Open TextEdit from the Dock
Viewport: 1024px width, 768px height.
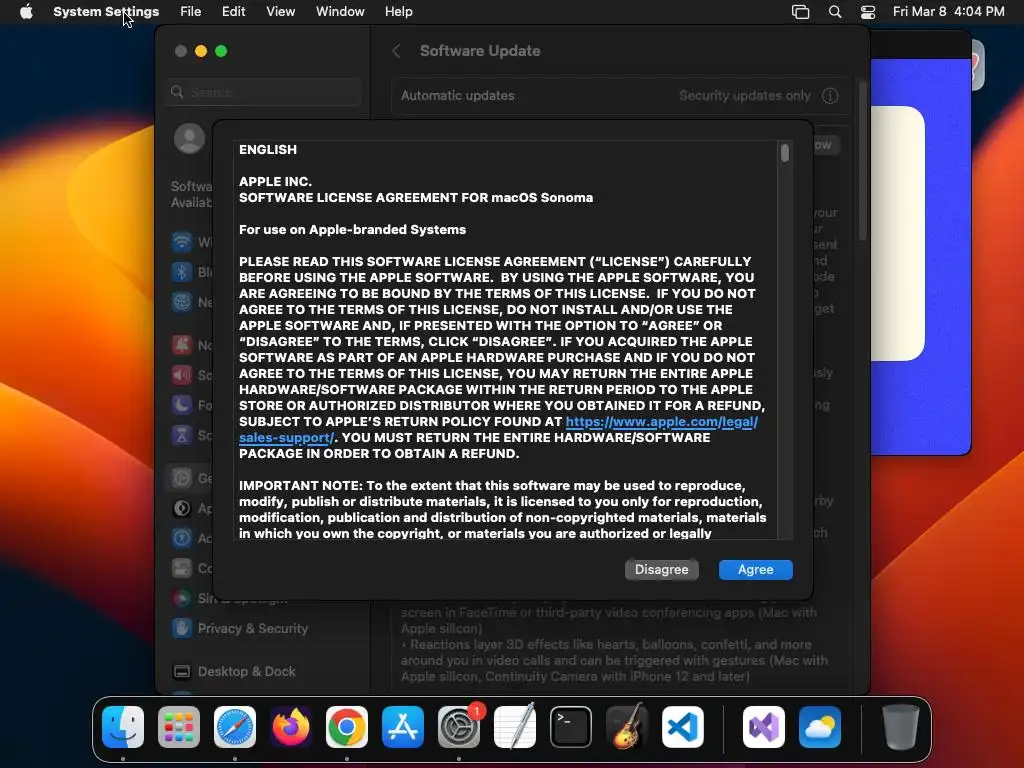coord(515,727)
